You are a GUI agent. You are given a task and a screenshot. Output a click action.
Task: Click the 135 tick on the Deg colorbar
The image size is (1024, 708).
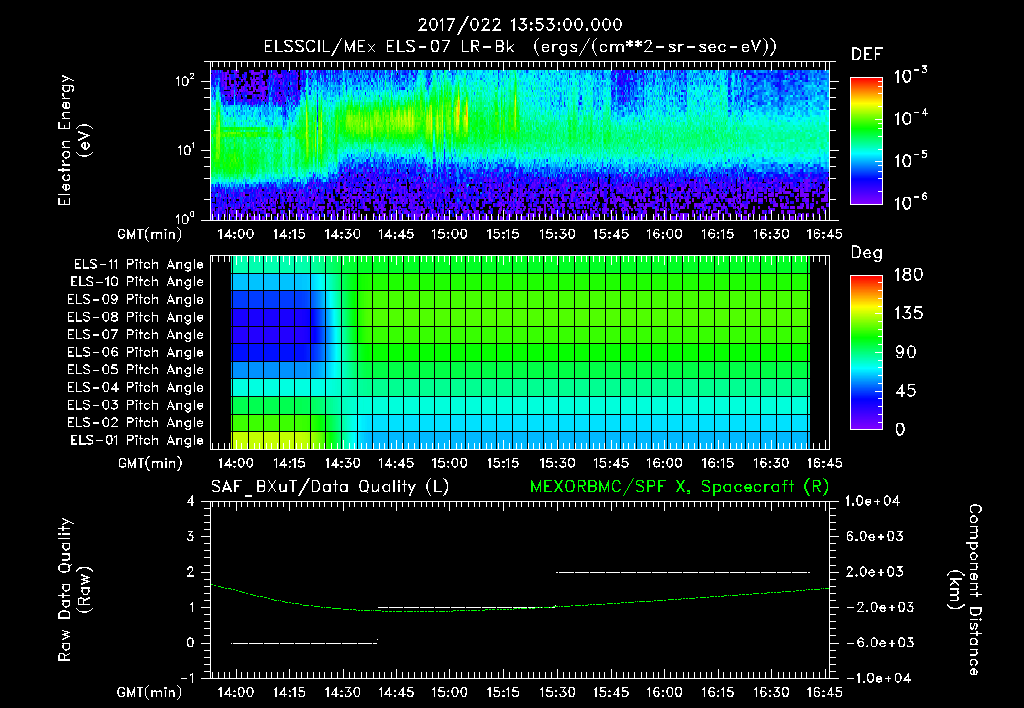[908, 314]
